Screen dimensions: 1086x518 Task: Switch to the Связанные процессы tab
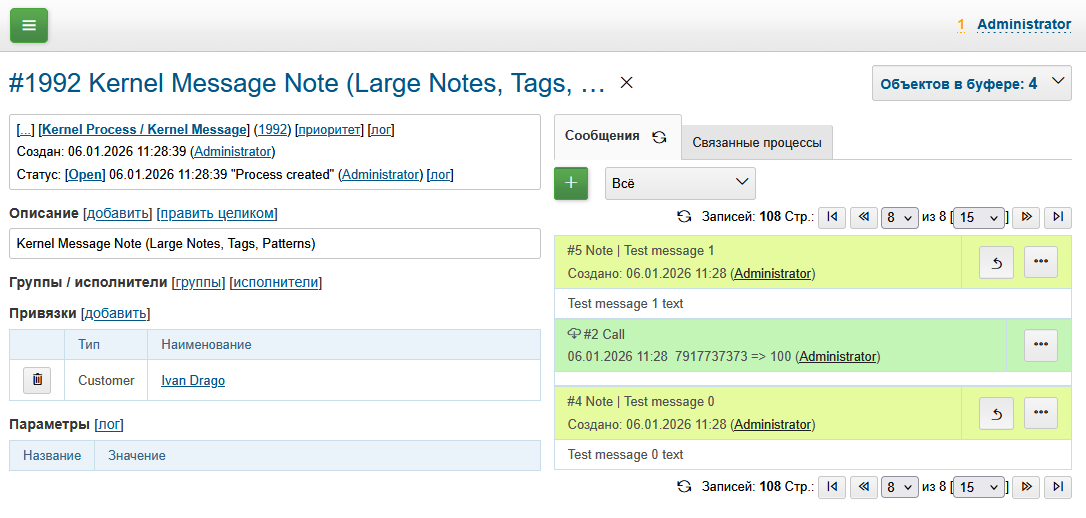point(757,143)
